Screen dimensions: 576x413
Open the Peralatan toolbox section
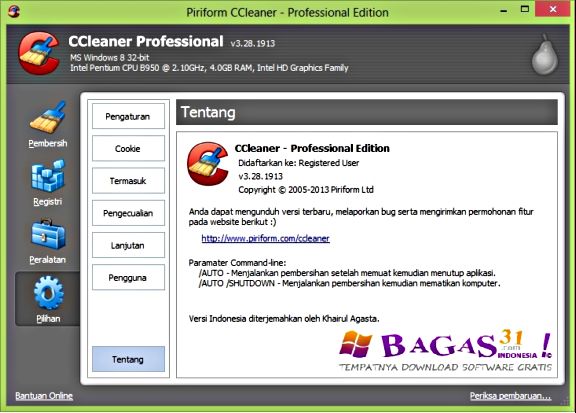(48, 241)
